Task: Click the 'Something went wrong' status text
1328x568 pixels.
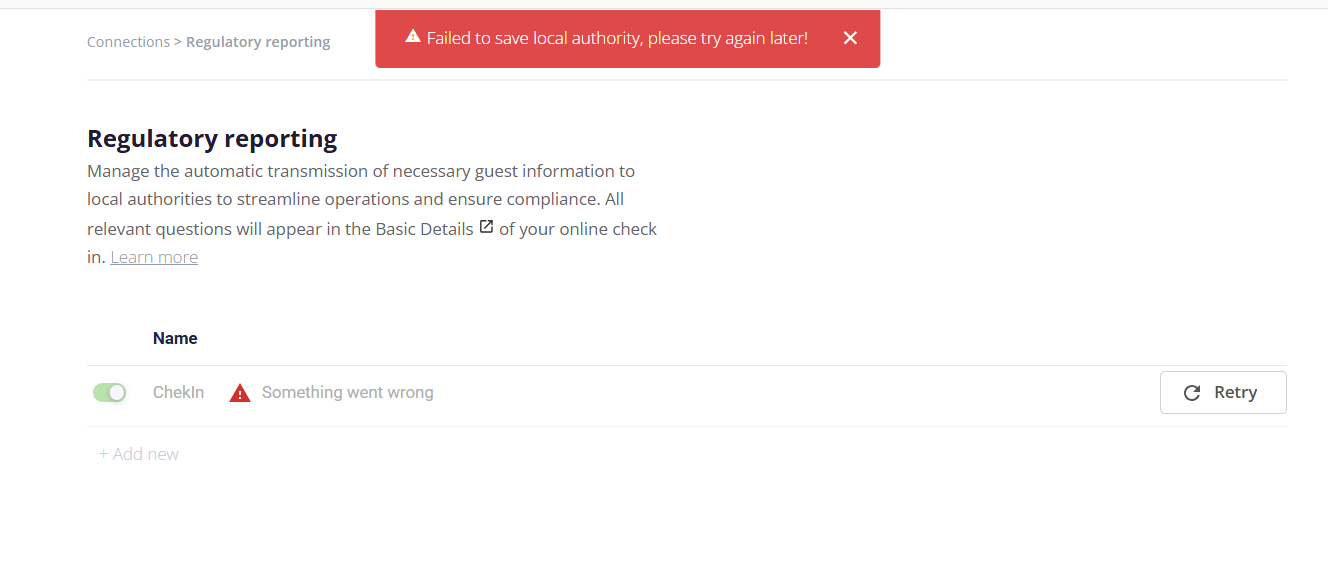Action: pyautogui.click(x=347, y=393)
